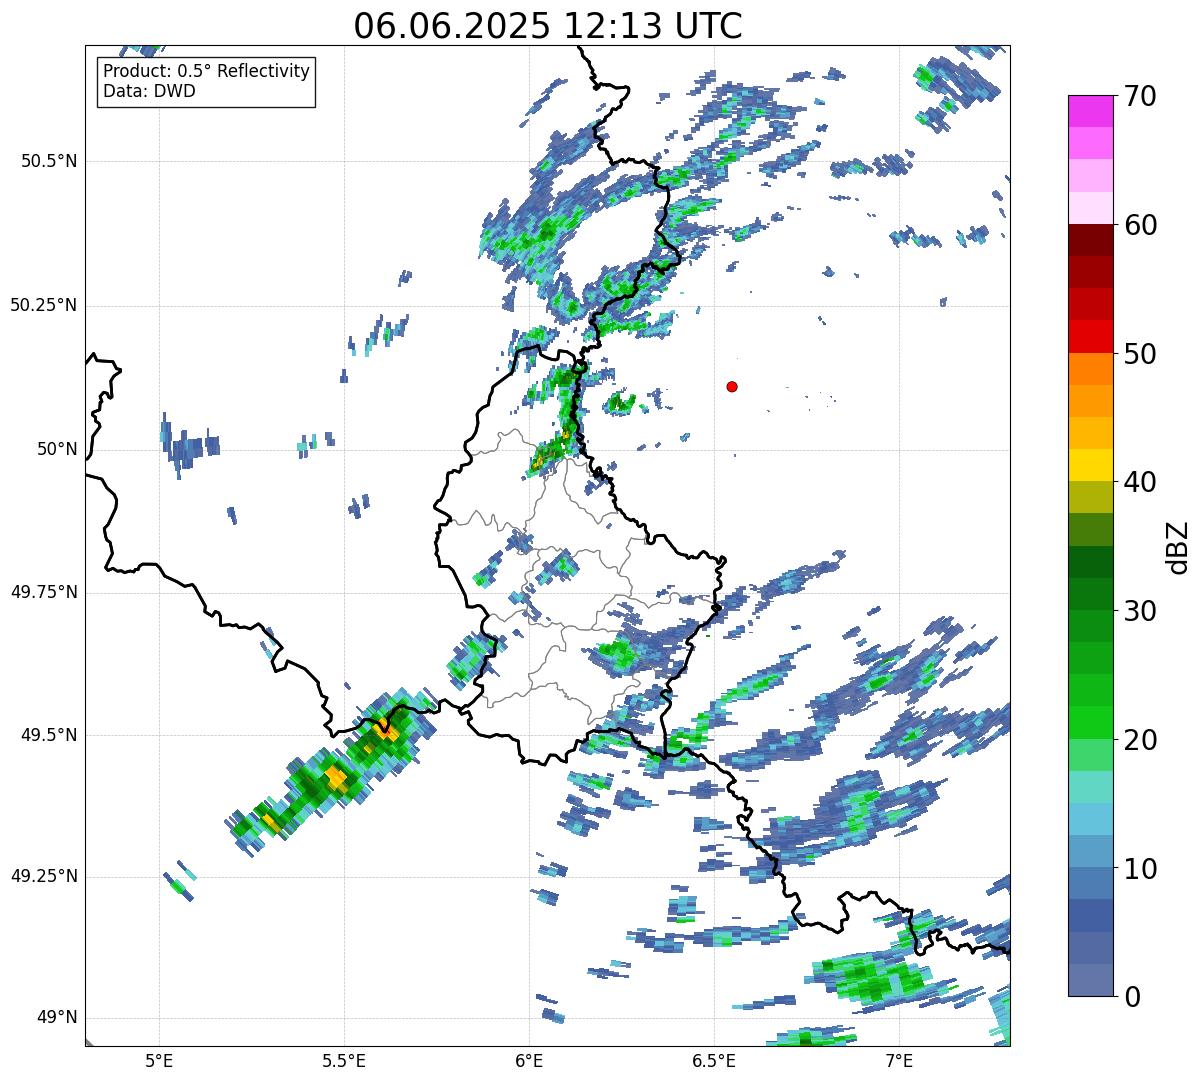
Task: Click the 5°E longitude label
Action: click(x=159, y=1060)
